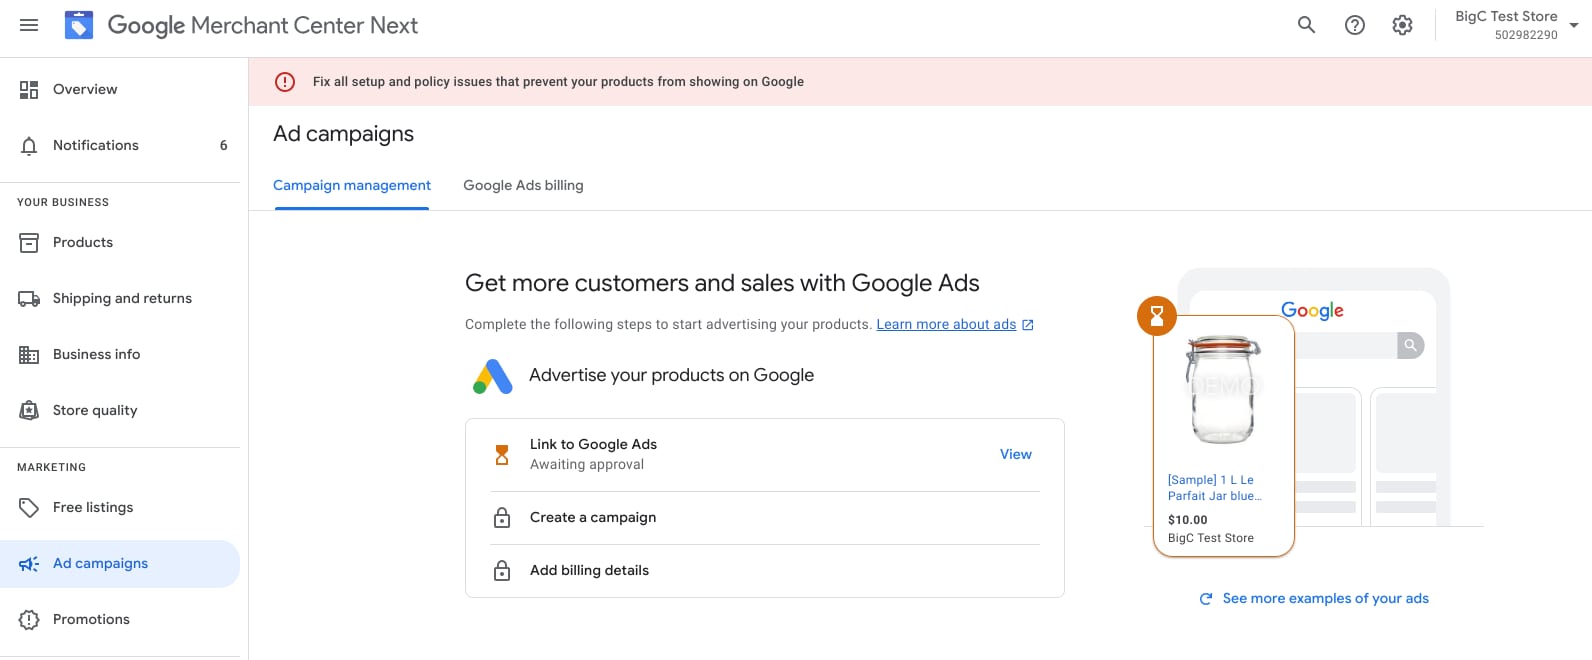This screenshot has height=660, width=1592.
Task: Click the red policy warning icon
Action: (285, 82)
